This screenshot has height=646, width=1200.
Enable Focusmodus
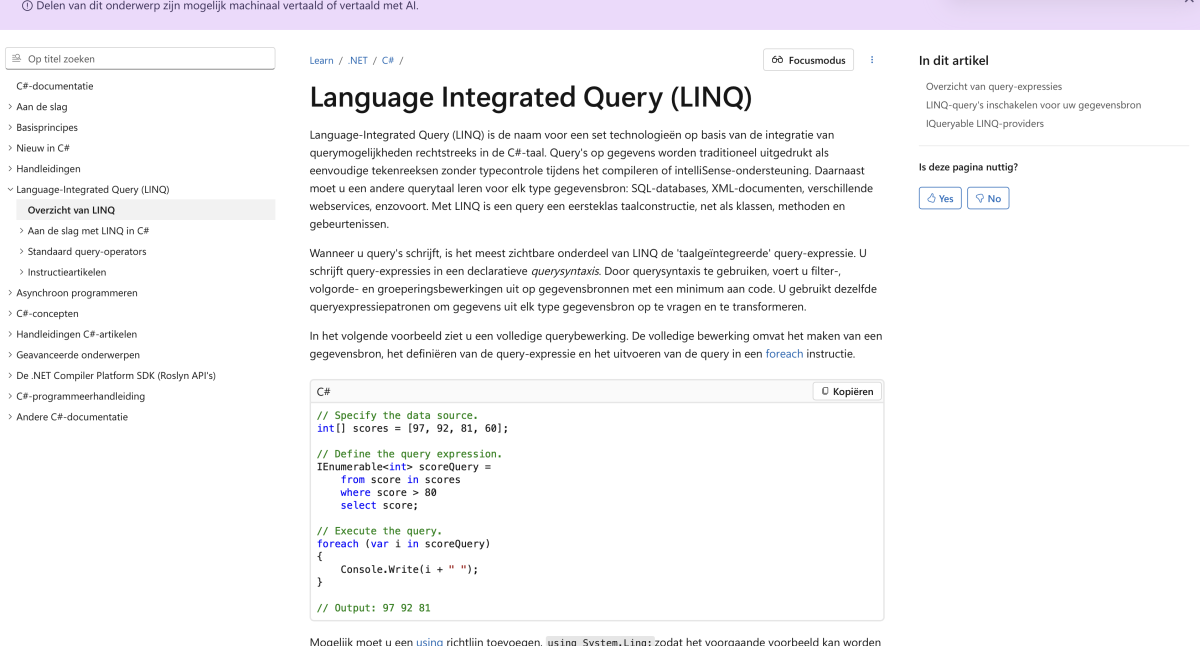[x=809, y=60]
